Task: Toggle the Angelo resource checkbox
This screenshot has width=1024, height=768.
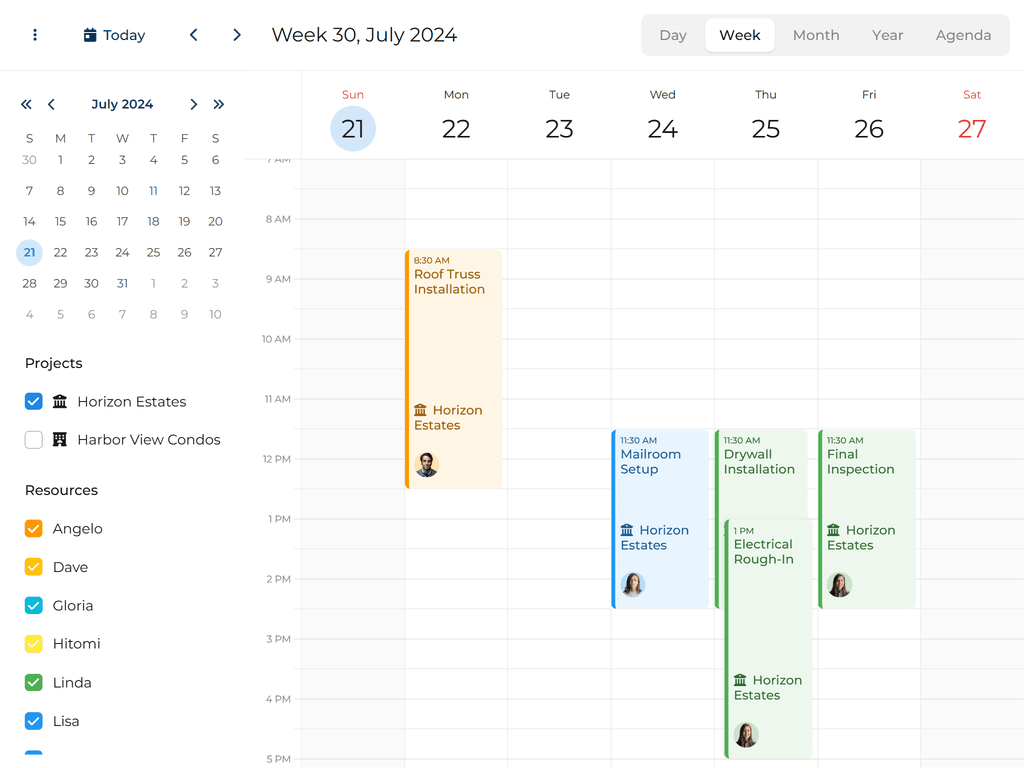Action: [34, 529]
